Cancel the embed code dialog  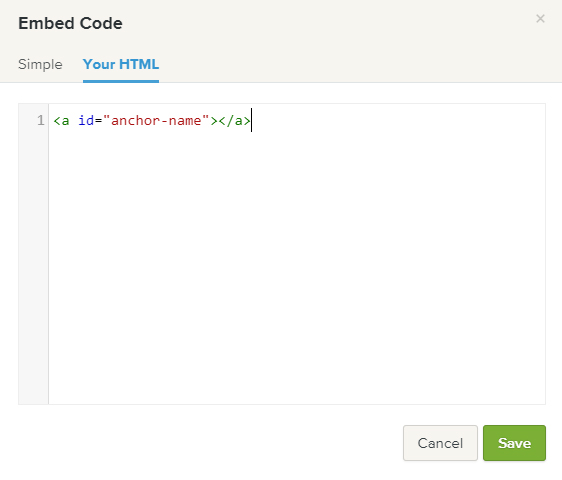440,443
